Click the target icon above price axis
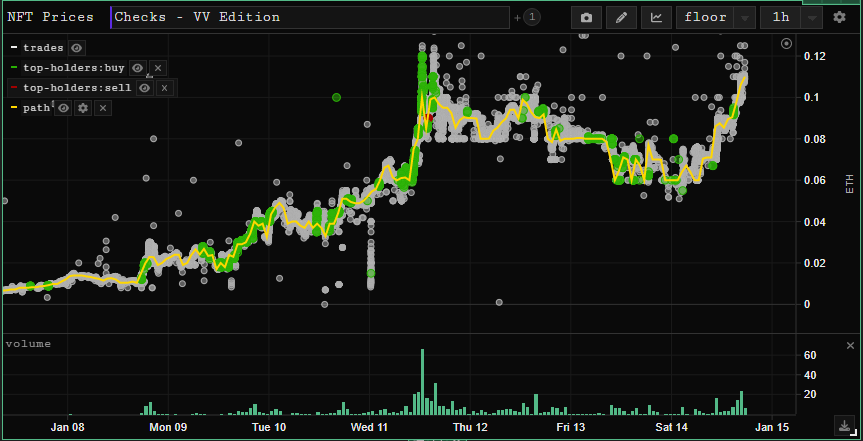Screen dimensions: 863x441 (786, 43)
